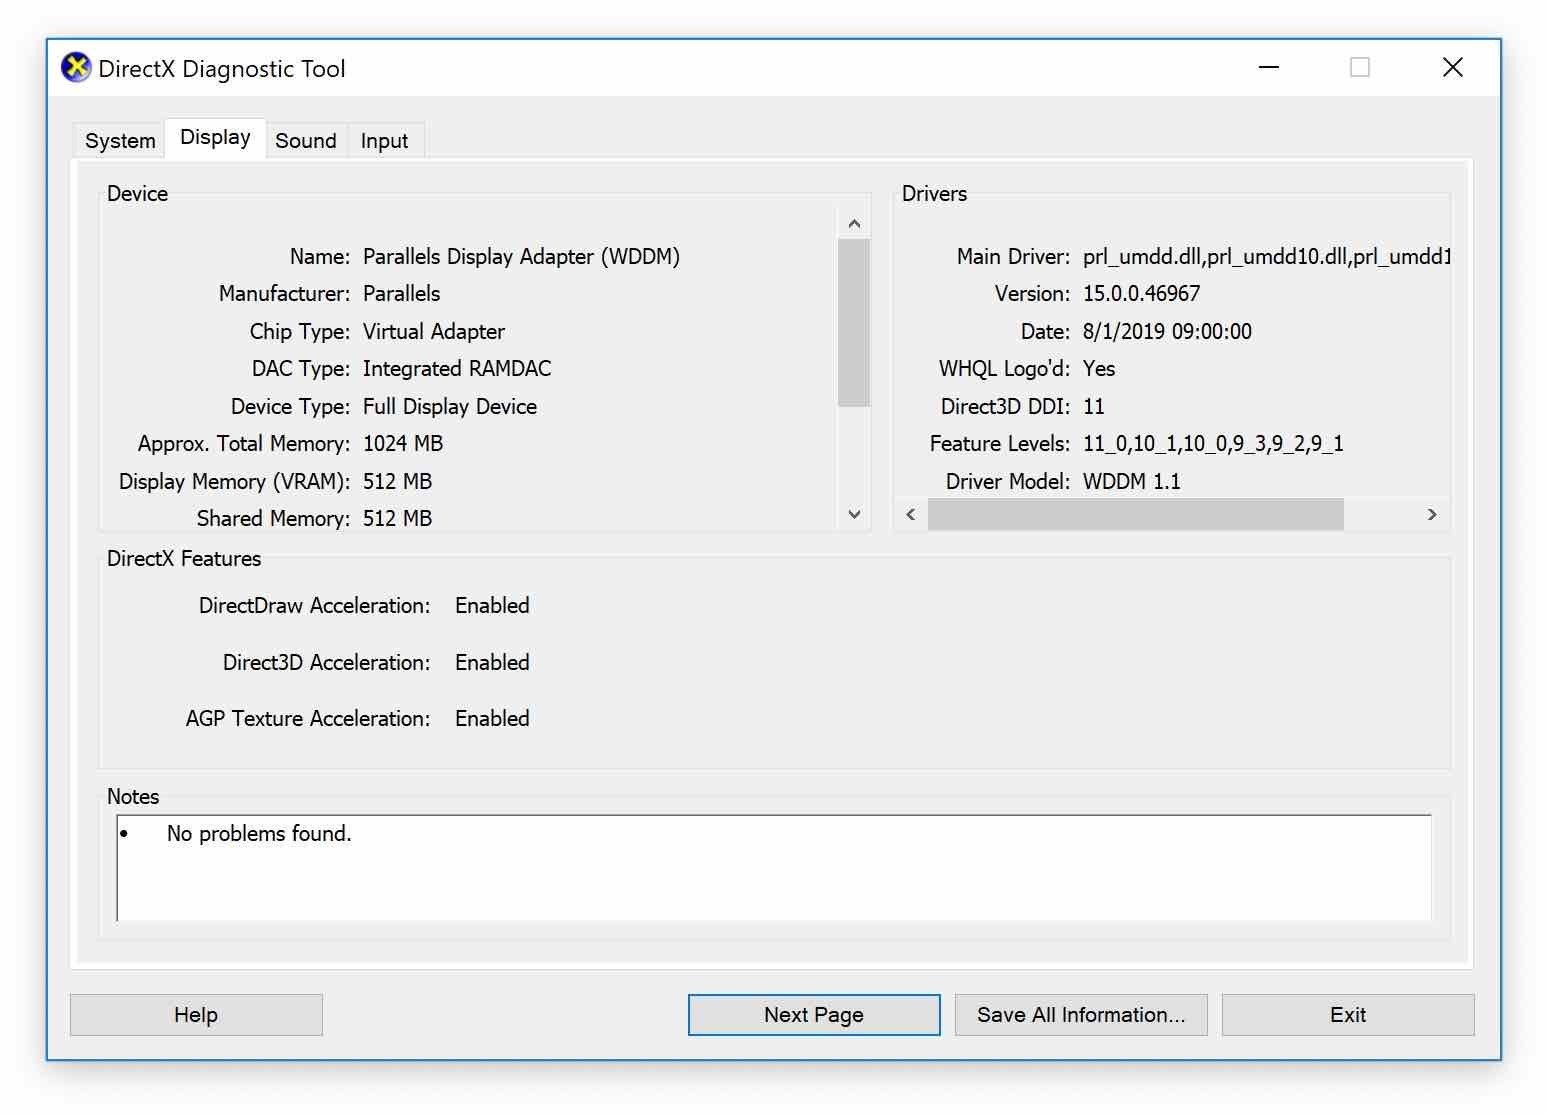Viewport: 1548px width, 1116px height.
Task: Click Device panel scroll down arrow
Action: tap(854, 514)
